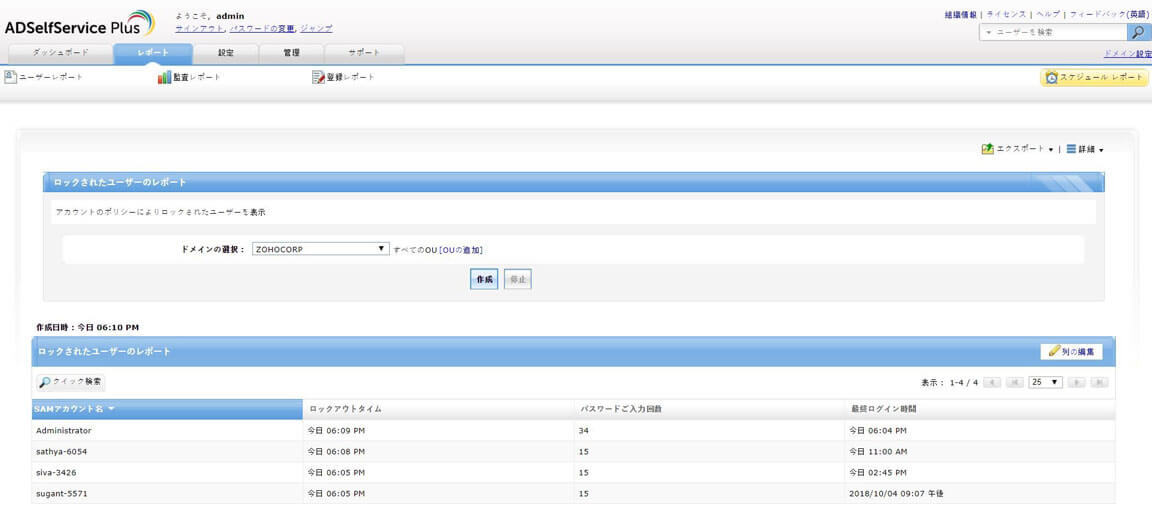Image resolution: width=1152 pixels, height=523 pixels.
Task: Click OUの追加 link
Action: click(x=463, y=250)
